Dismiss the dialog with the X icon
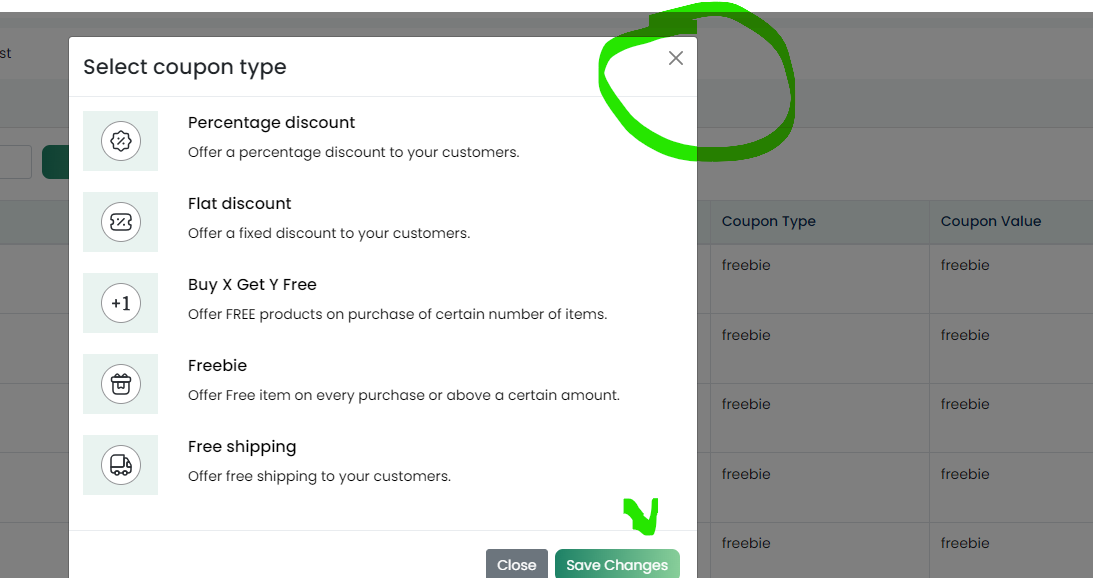This screenshot has width=1093, height=578. click(675, 58)
